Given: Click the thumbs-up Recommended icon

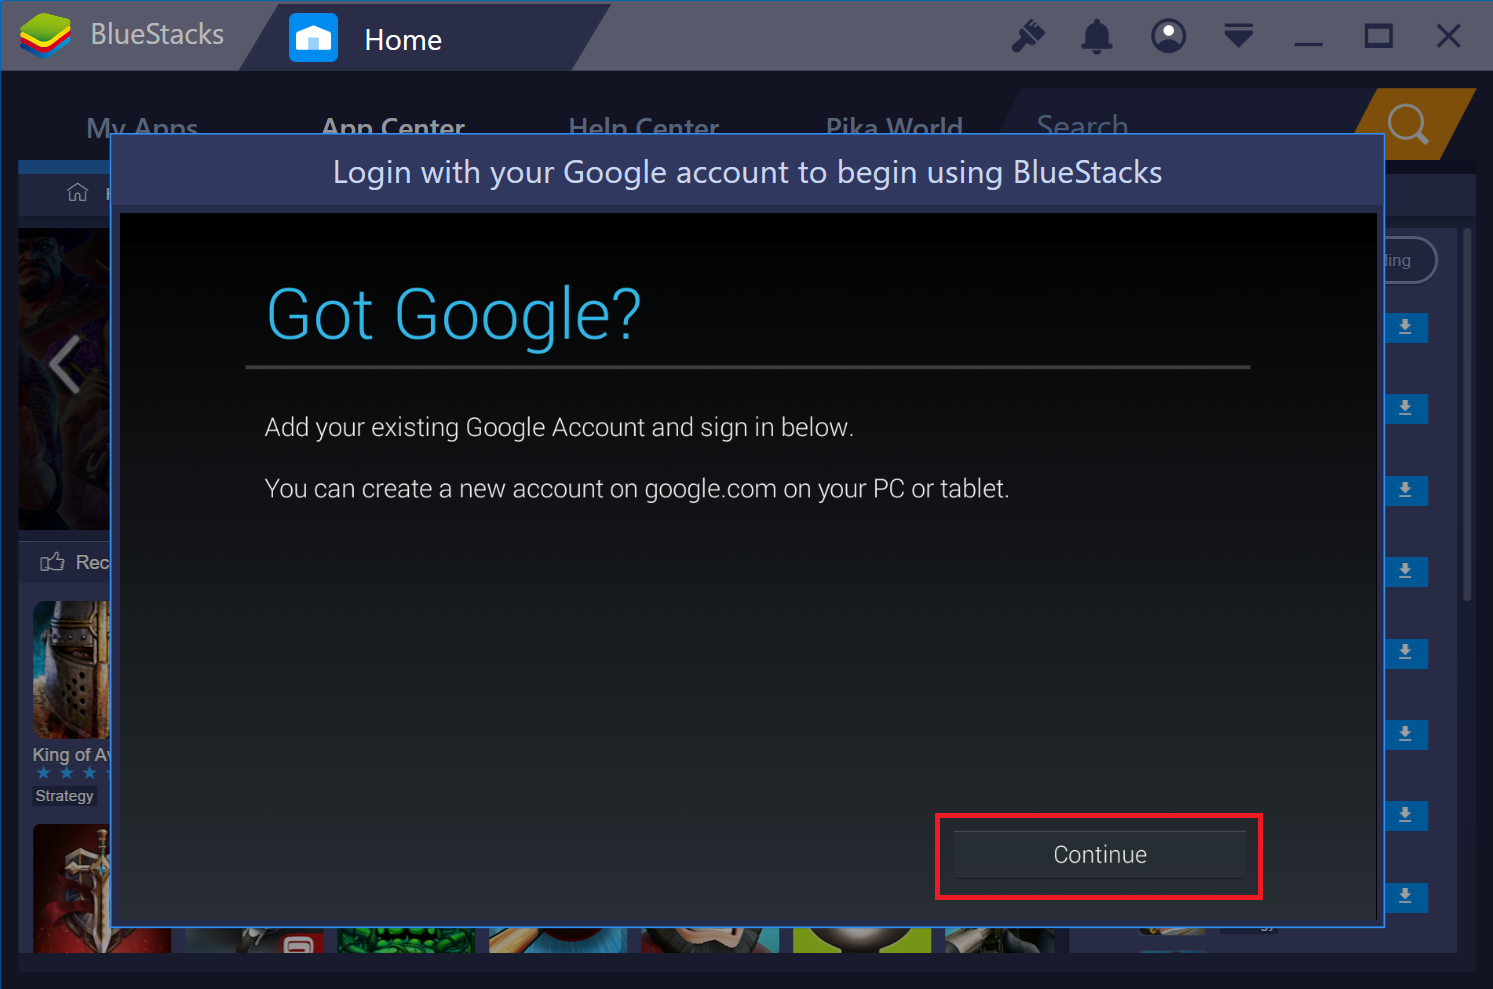Looking at the screenshot, I should point(52,562).
